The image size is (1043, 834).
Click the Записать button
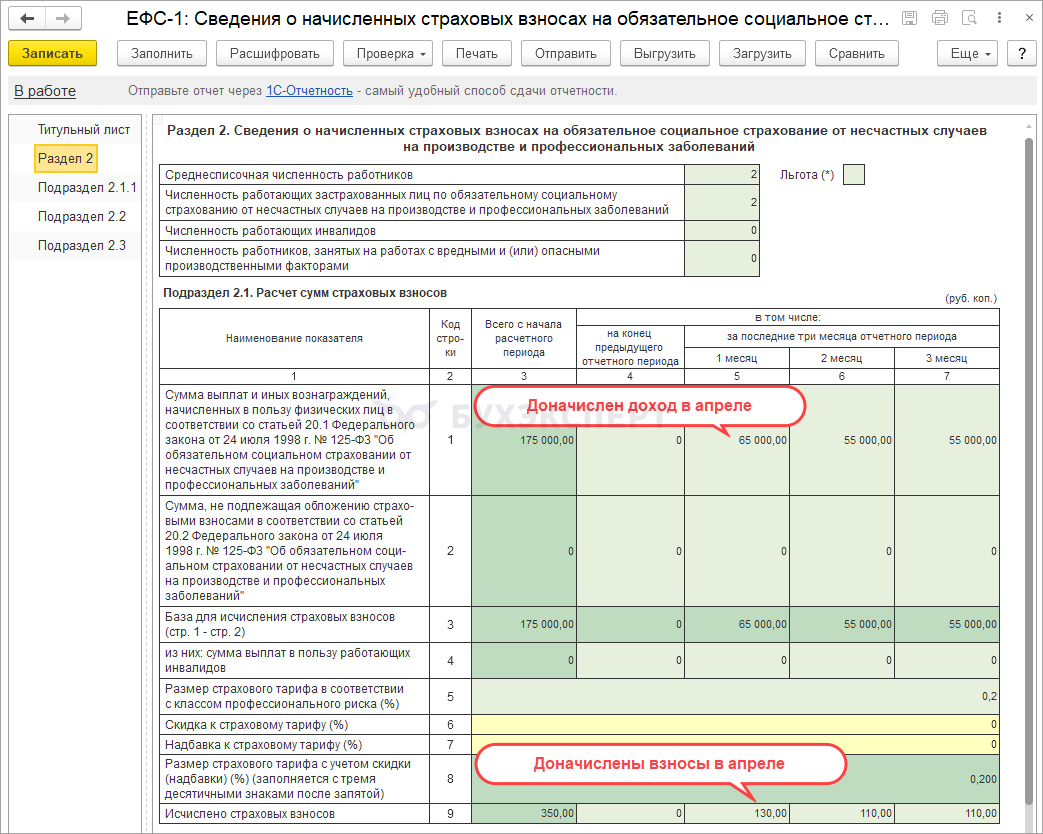click(53, 54)
